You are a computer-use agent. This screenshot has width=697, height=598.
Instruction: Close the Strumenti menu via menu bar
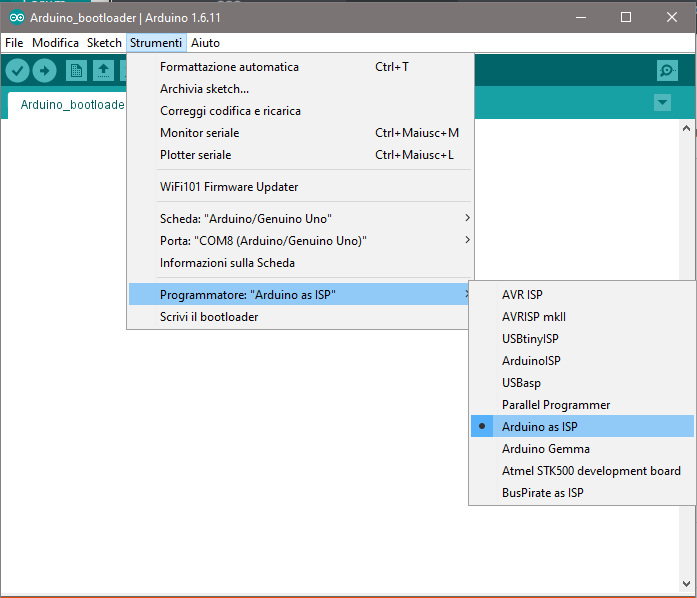tap(156, 43)
